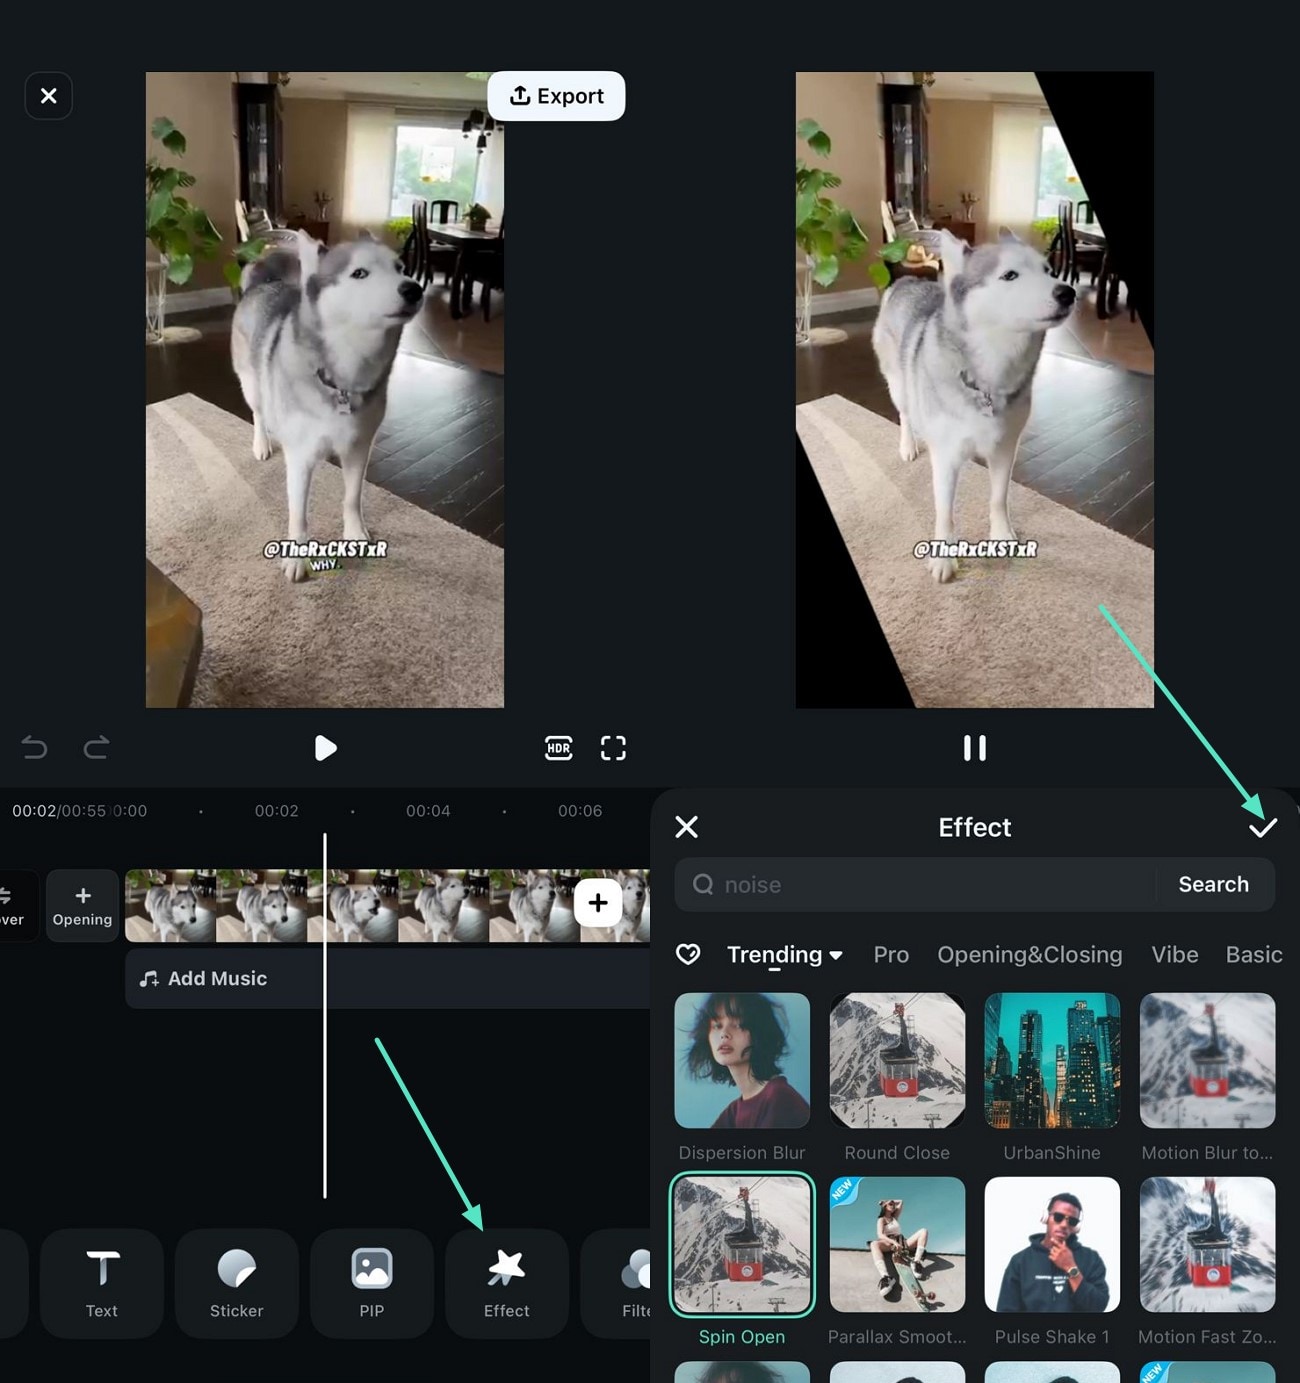Open the PIP tool

pos(371,1283)
